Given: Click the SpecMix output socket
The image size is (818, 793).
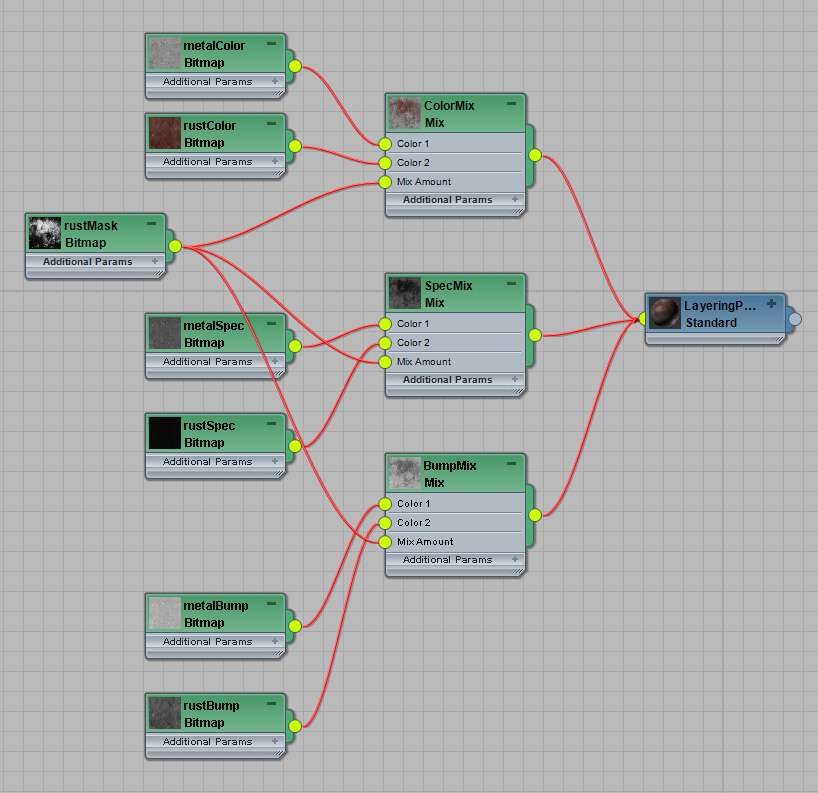Looking at the screenshot, I should (x=535, y=335).
